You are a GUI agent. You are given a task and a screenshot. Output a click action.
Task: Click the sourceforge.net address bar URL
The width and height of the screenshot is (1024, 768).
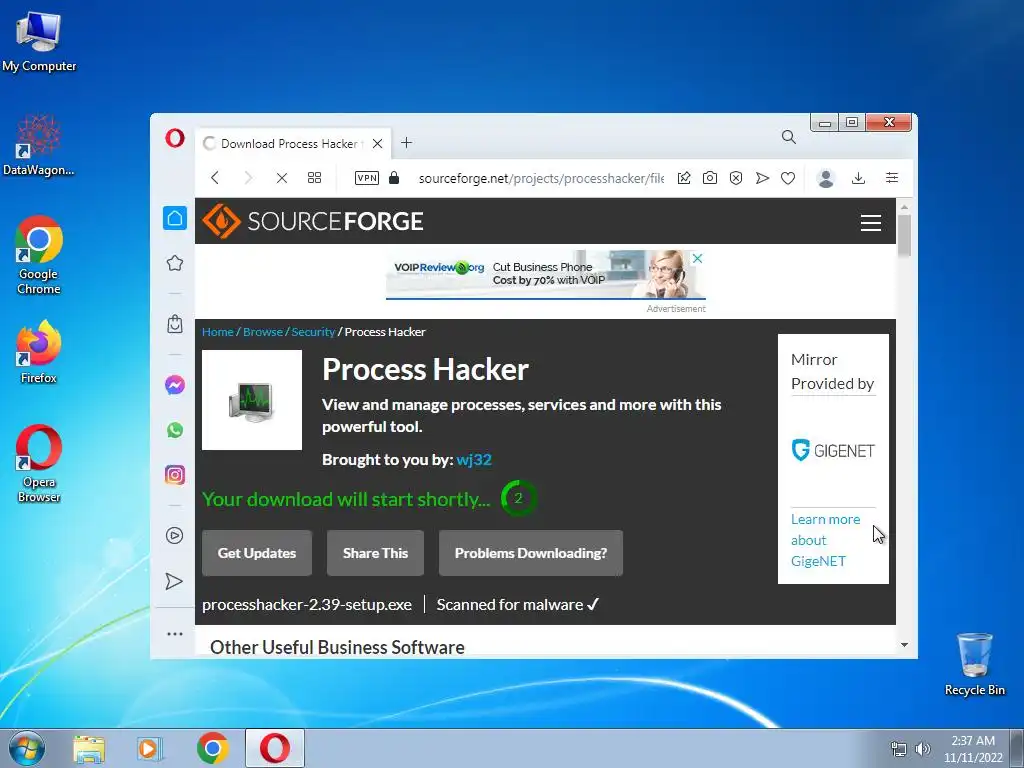point(541,178)
